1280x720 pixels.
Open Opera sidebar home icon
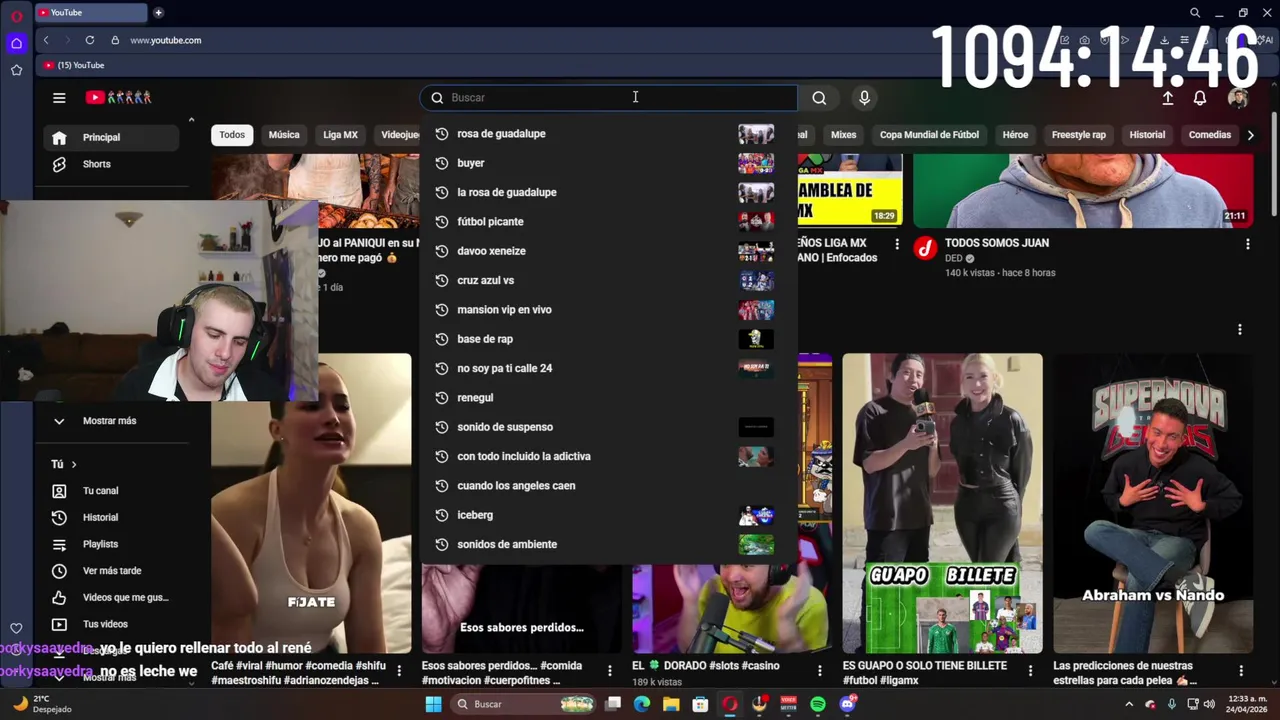(16, 43)
